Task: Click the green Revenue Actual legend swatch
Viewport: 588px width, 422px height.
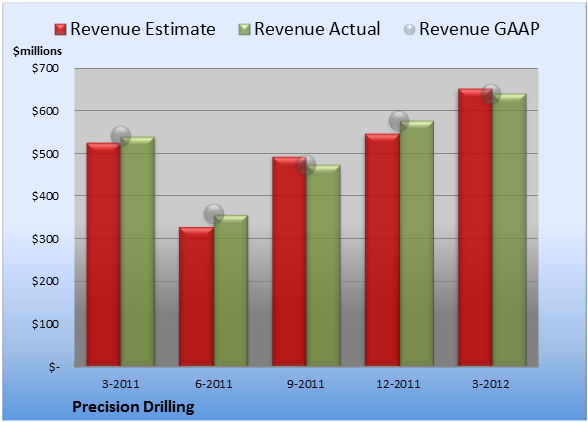Action: click(244, 30)
